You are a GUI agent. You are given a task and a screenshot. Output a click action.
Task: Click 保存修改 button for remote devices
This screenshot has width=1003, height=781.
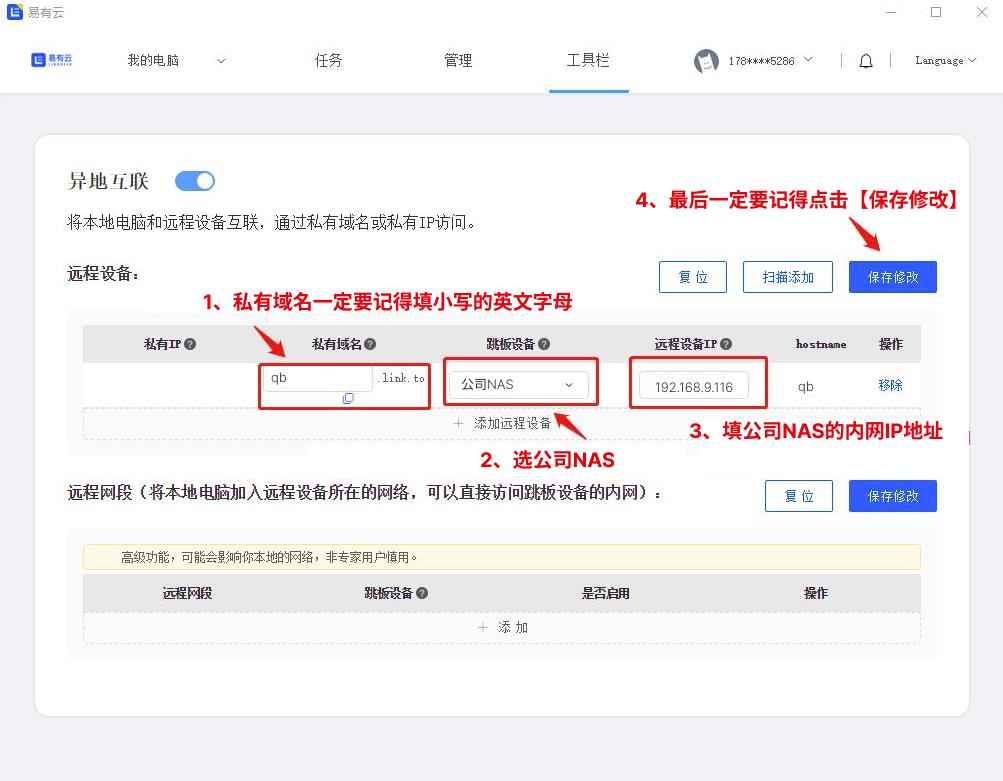pyautogui.click(x=892, y=277)
